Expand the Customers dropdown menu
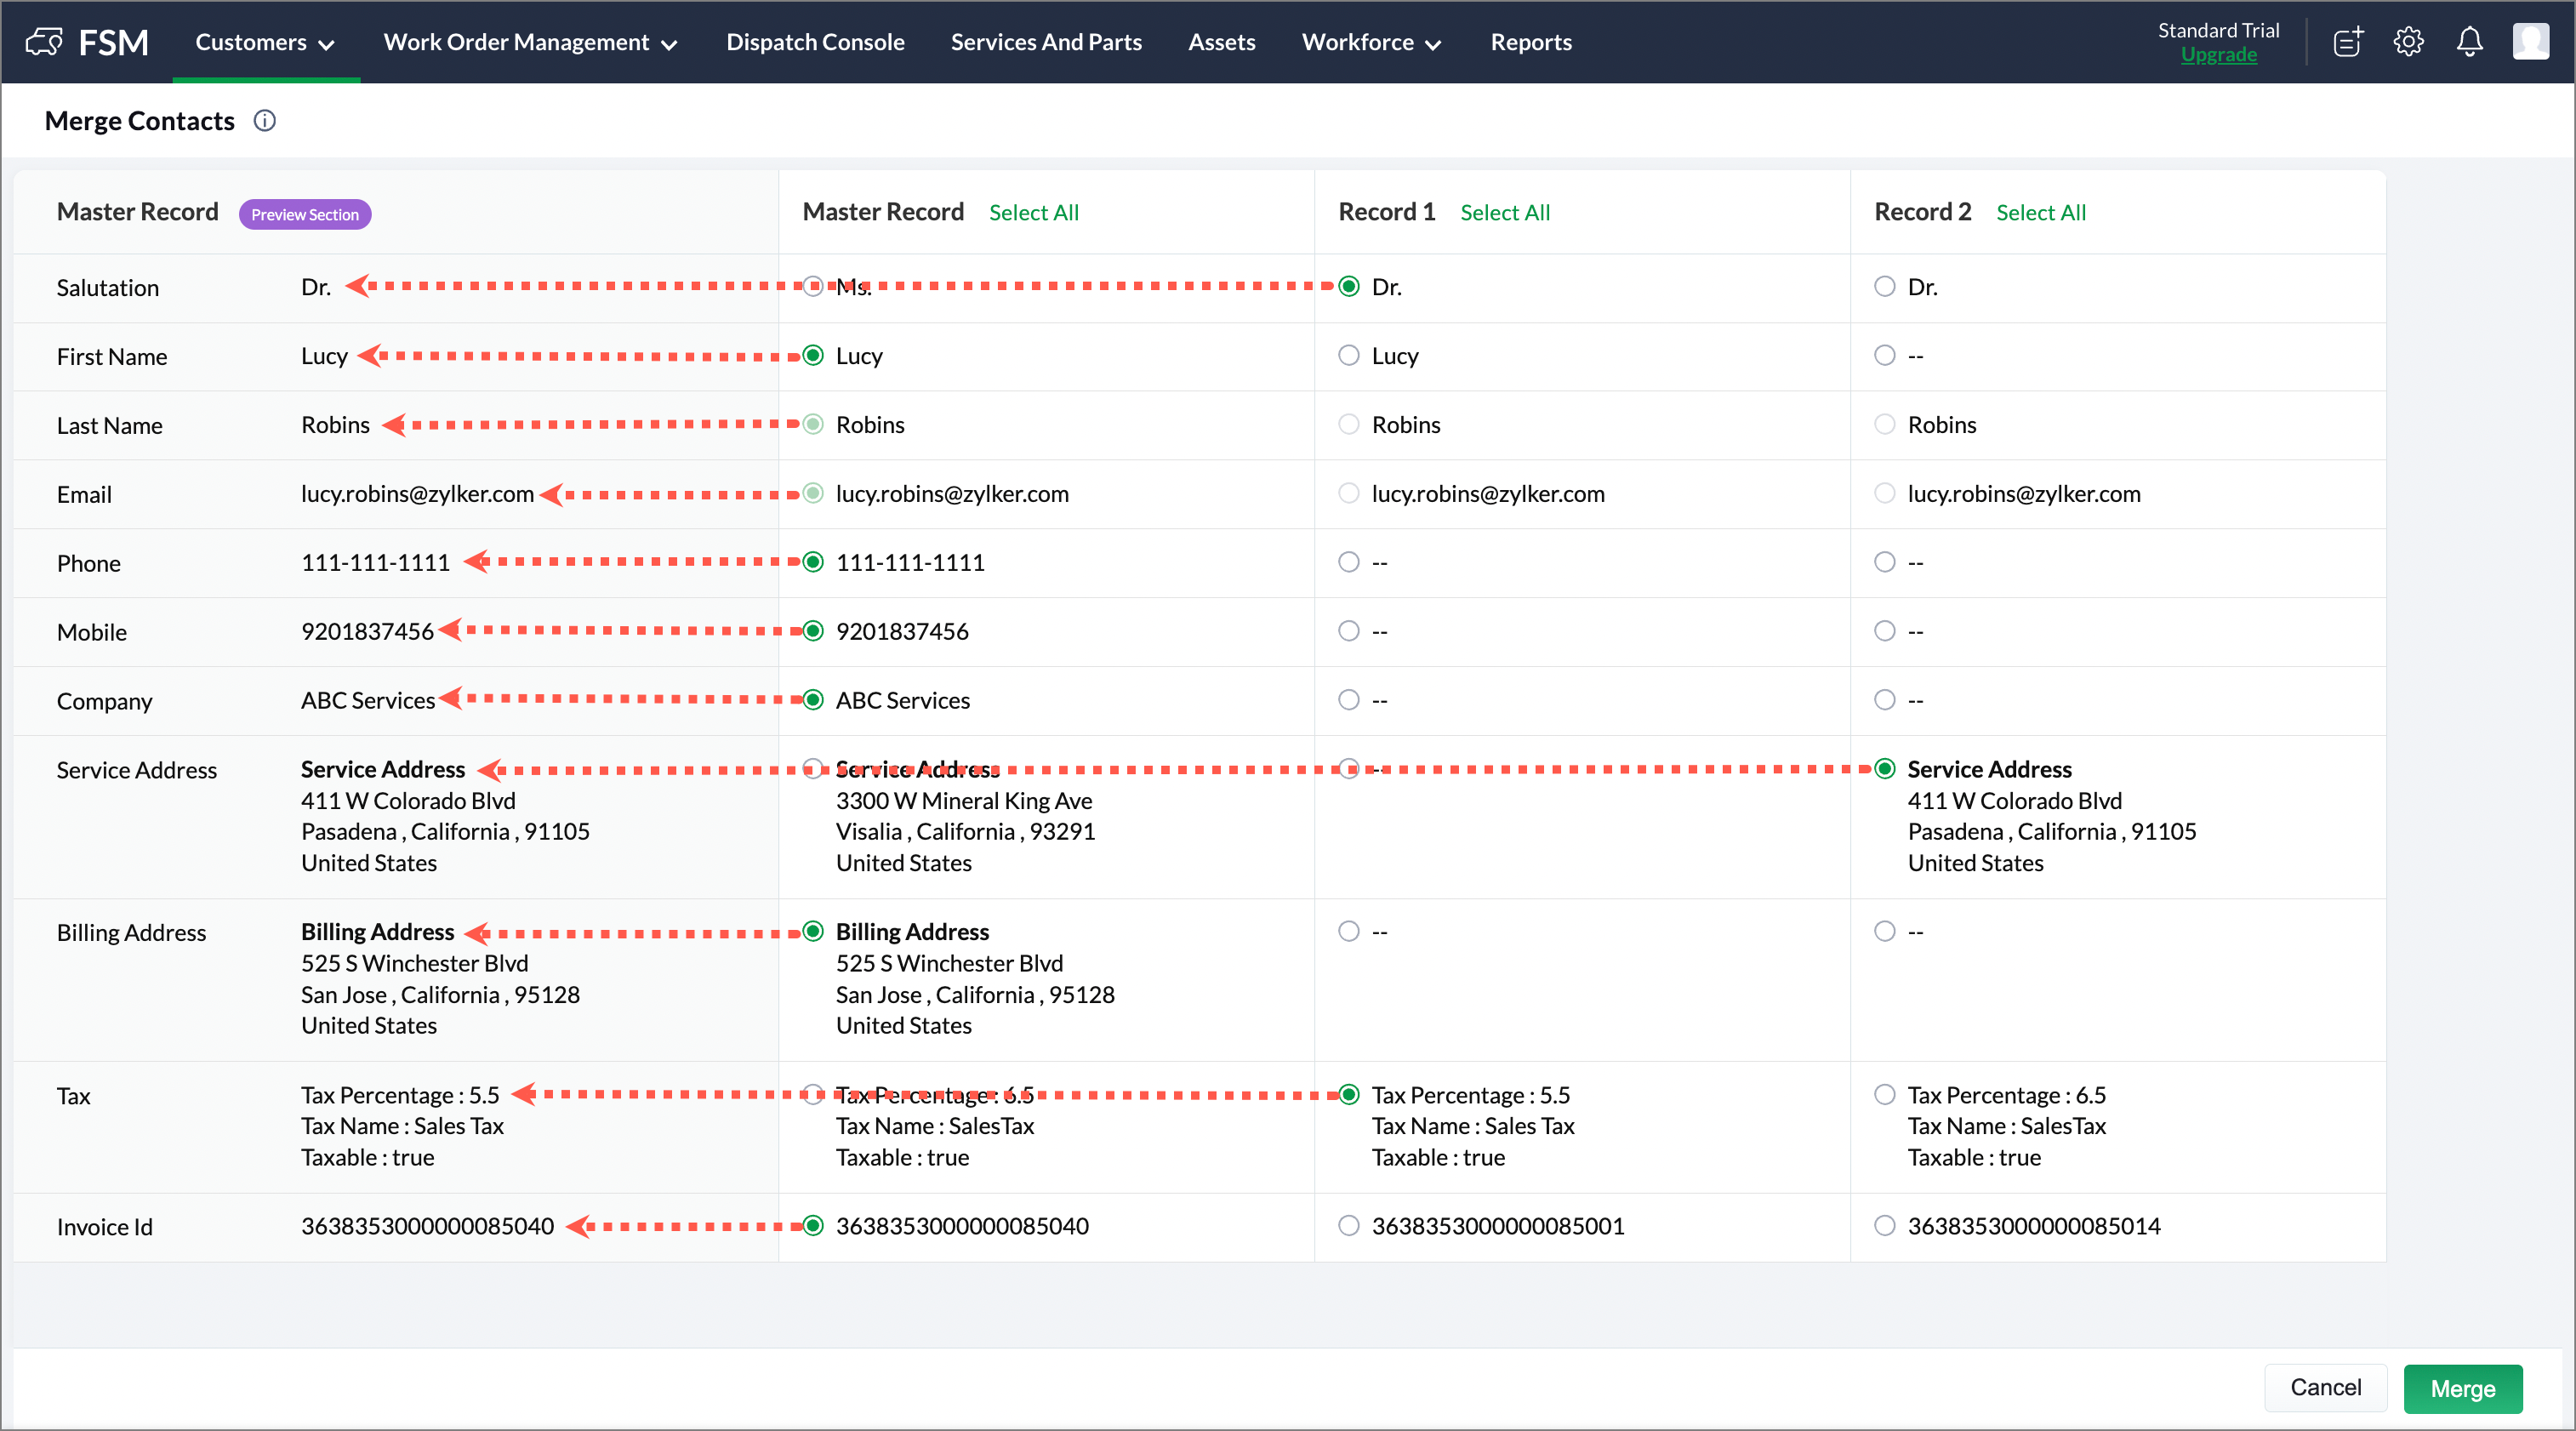 (265, 42)
